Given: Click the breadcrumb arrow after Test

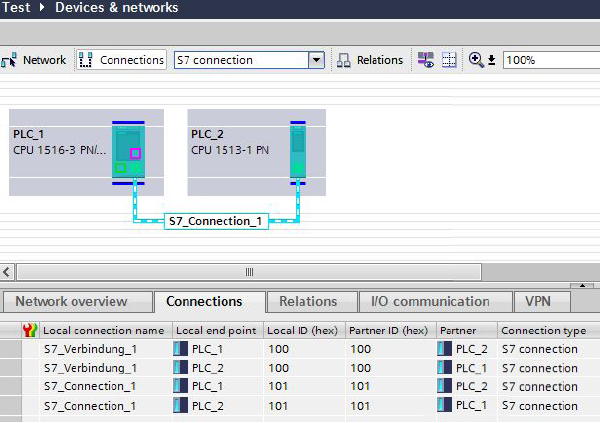Looking at the screenshot, I should pyautogui.click(x=42, y=7).
